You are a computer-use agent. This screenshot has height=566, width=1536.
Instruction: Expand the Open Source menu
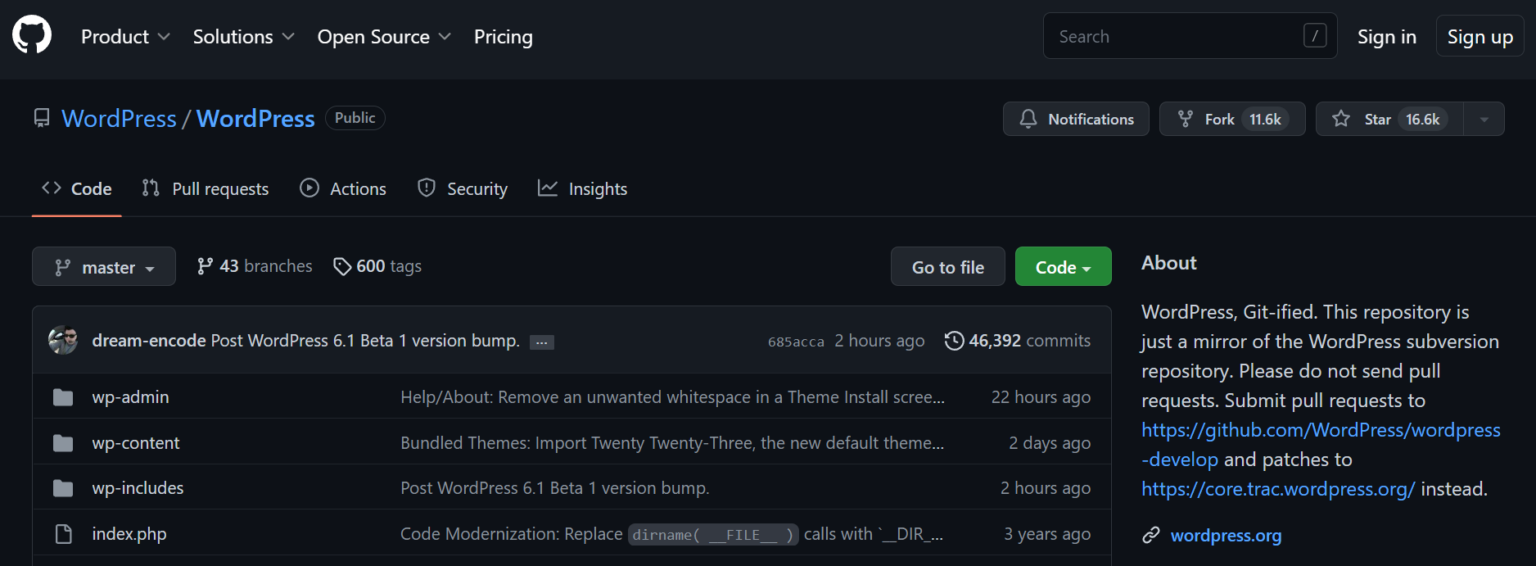pyautogui.click(x=385, y=36)
